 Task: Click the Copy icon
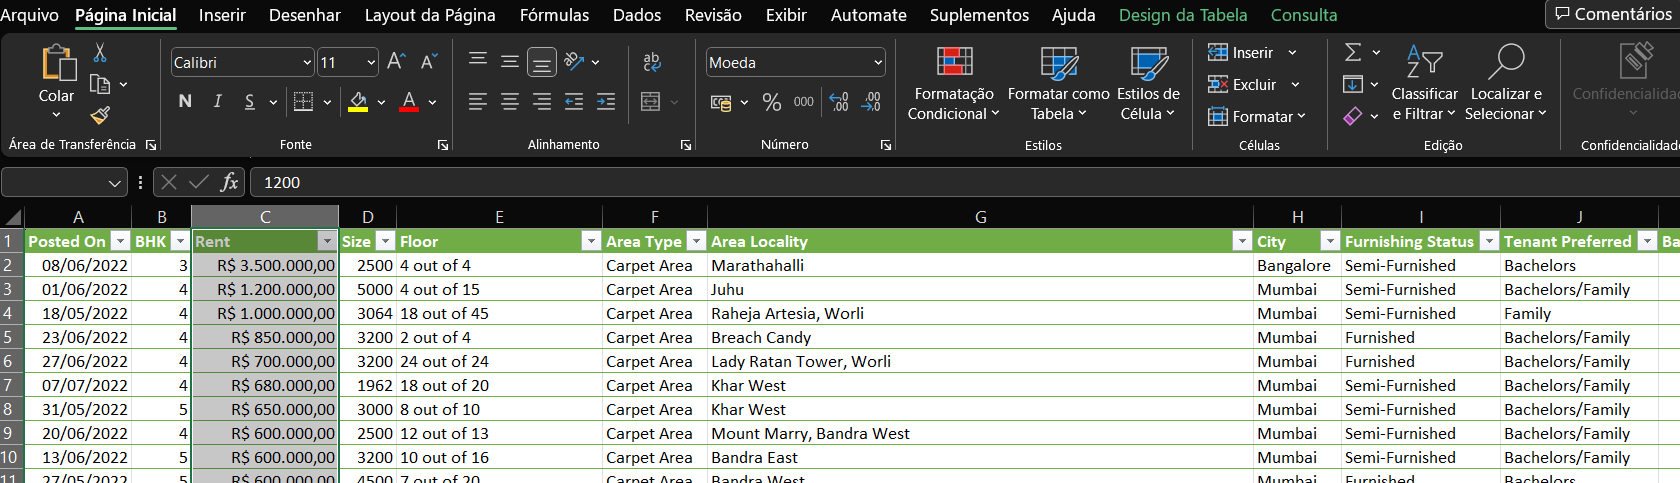pyautogui.click(x=100, y=84)
